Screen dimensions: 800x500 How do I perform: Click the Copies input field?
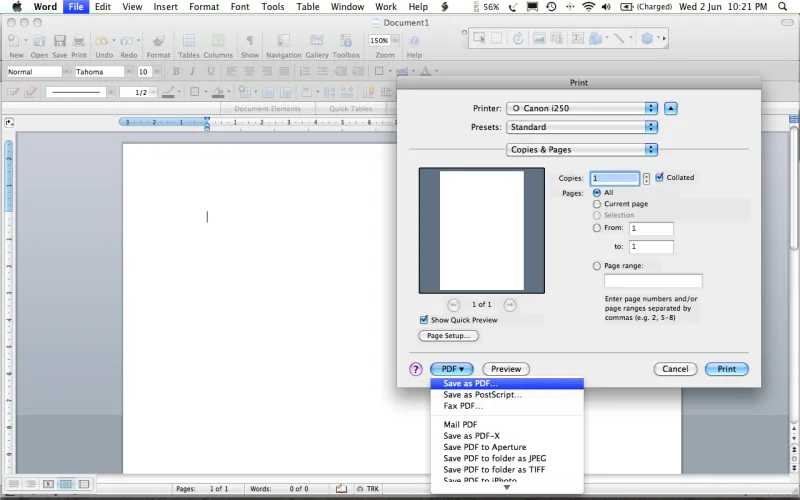(x=614, y=178)
